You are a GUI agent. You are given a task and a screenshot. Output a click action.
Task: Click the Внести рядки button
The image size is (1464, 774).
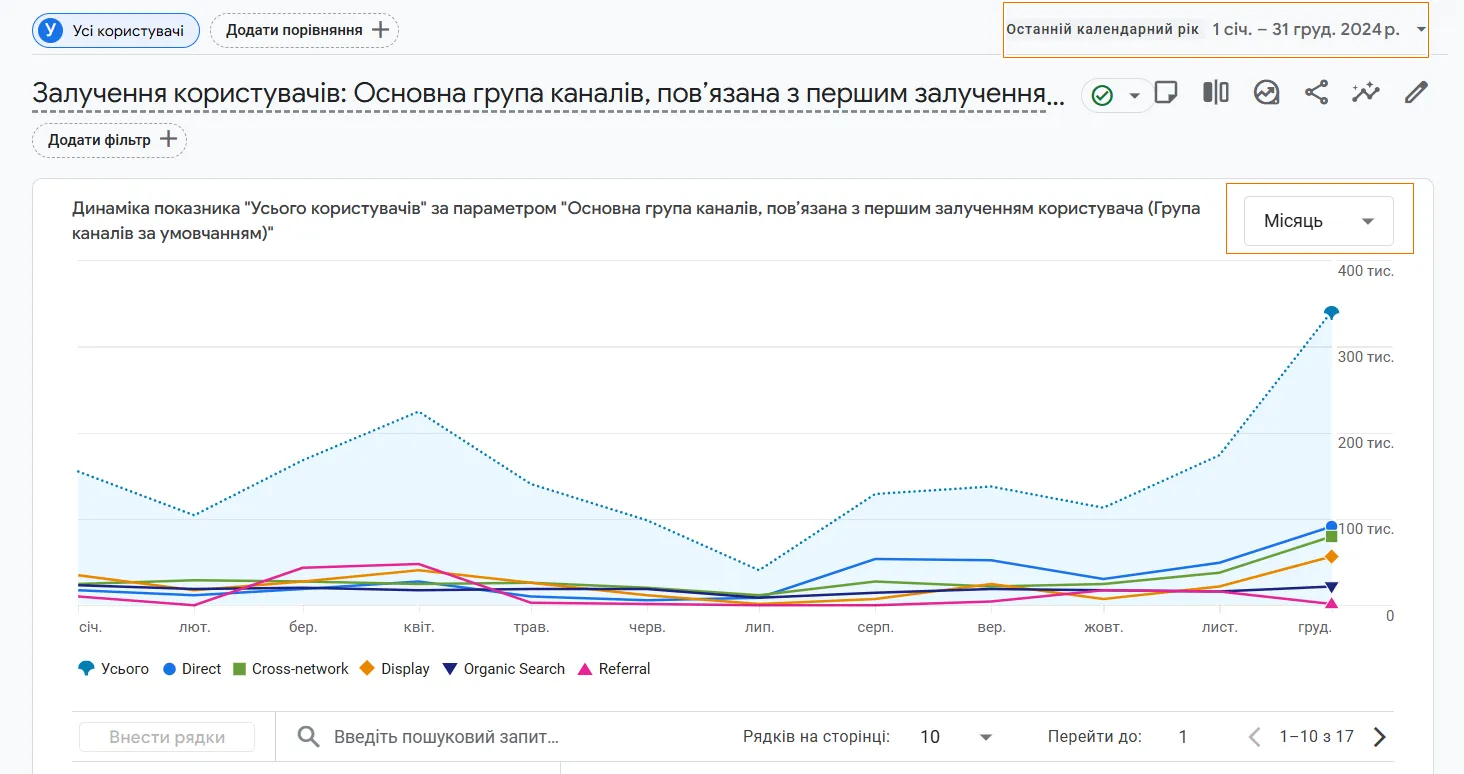tap(166, 736)
